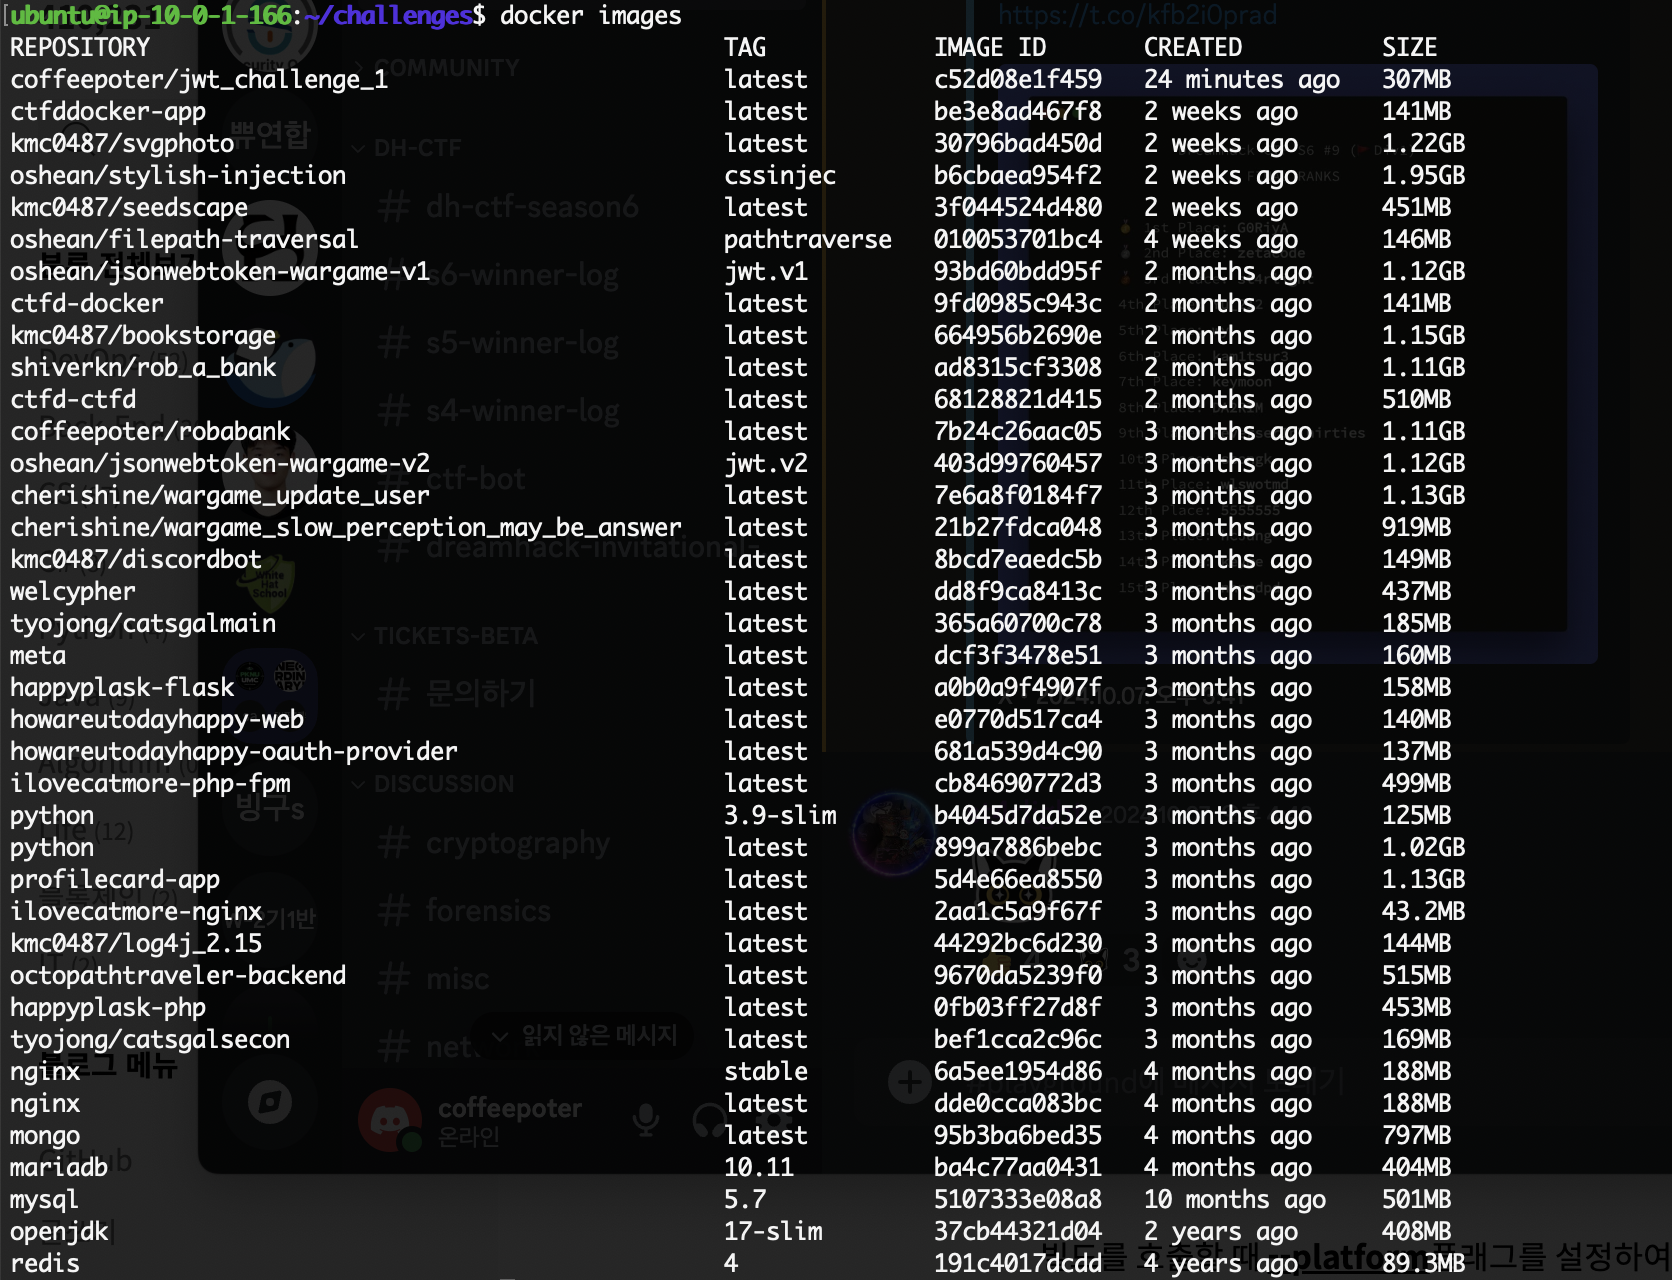Collapse the DISCUSSION category in Discord

click(434, 784)
